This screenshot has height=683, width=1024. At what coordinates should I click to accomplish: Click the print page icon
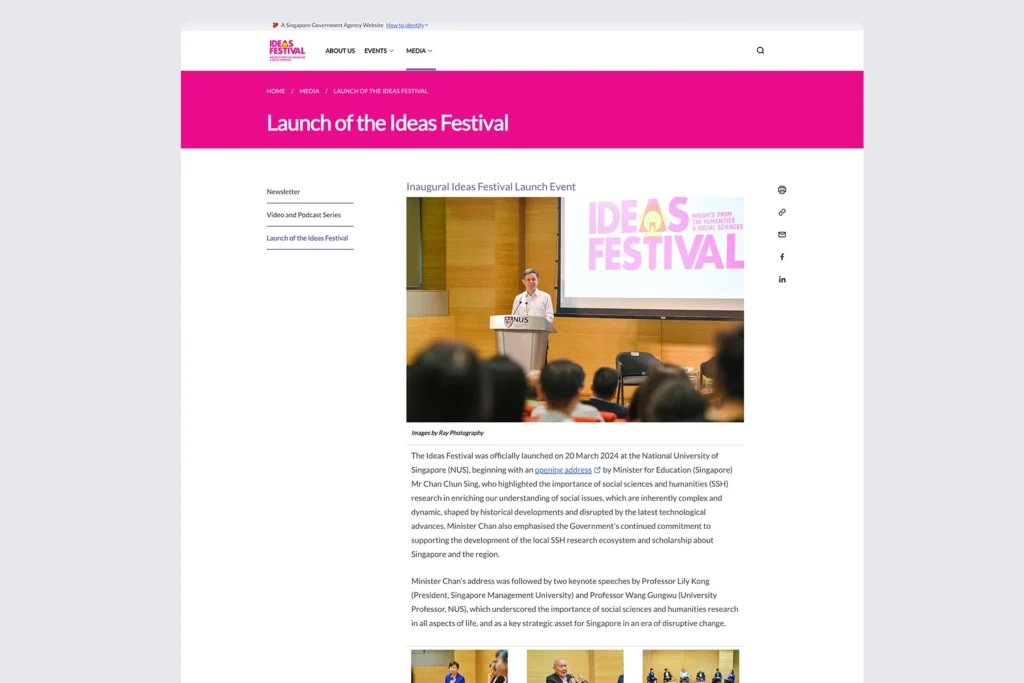(782, 190)
